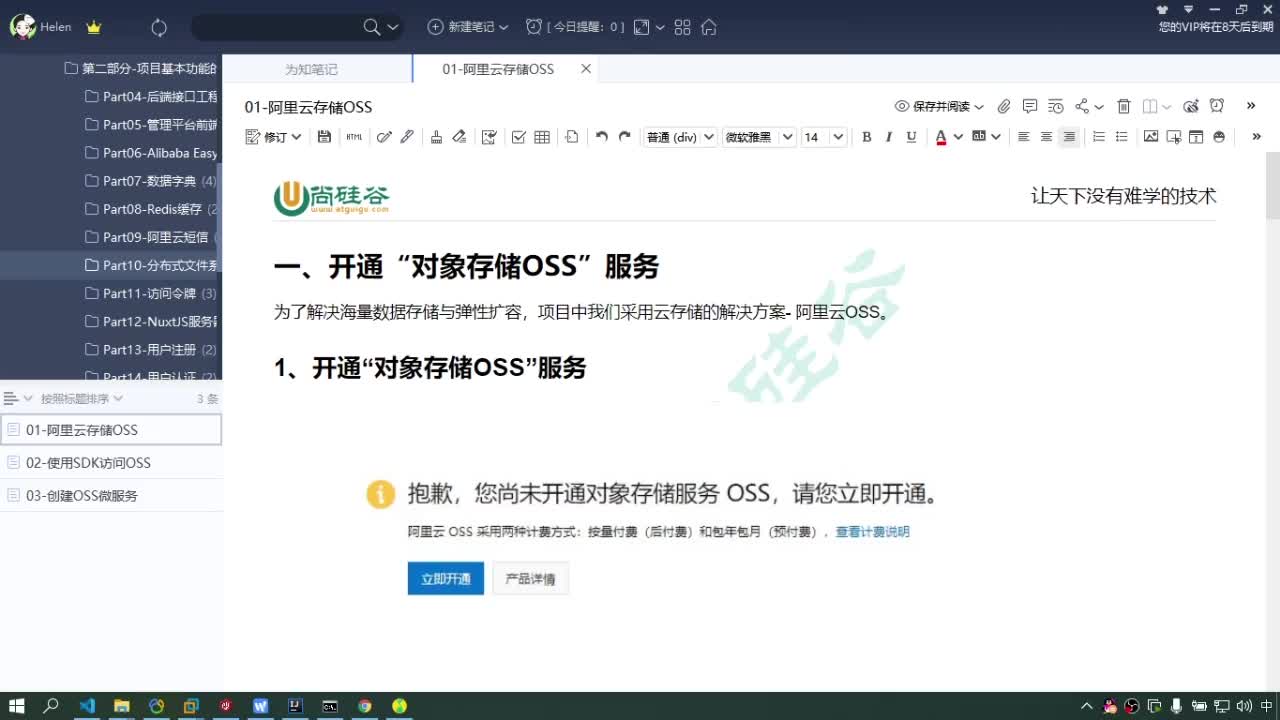The width and height of the screenshot is (1280, 720).
Task: Click the sync refresh icon
Action: click(158, 28)
